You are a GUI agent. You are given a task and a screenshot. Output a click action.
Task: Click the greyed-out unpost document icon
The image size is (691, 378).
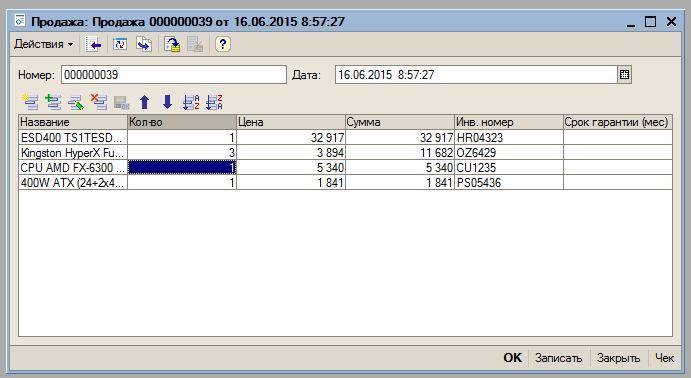[195, 44]
